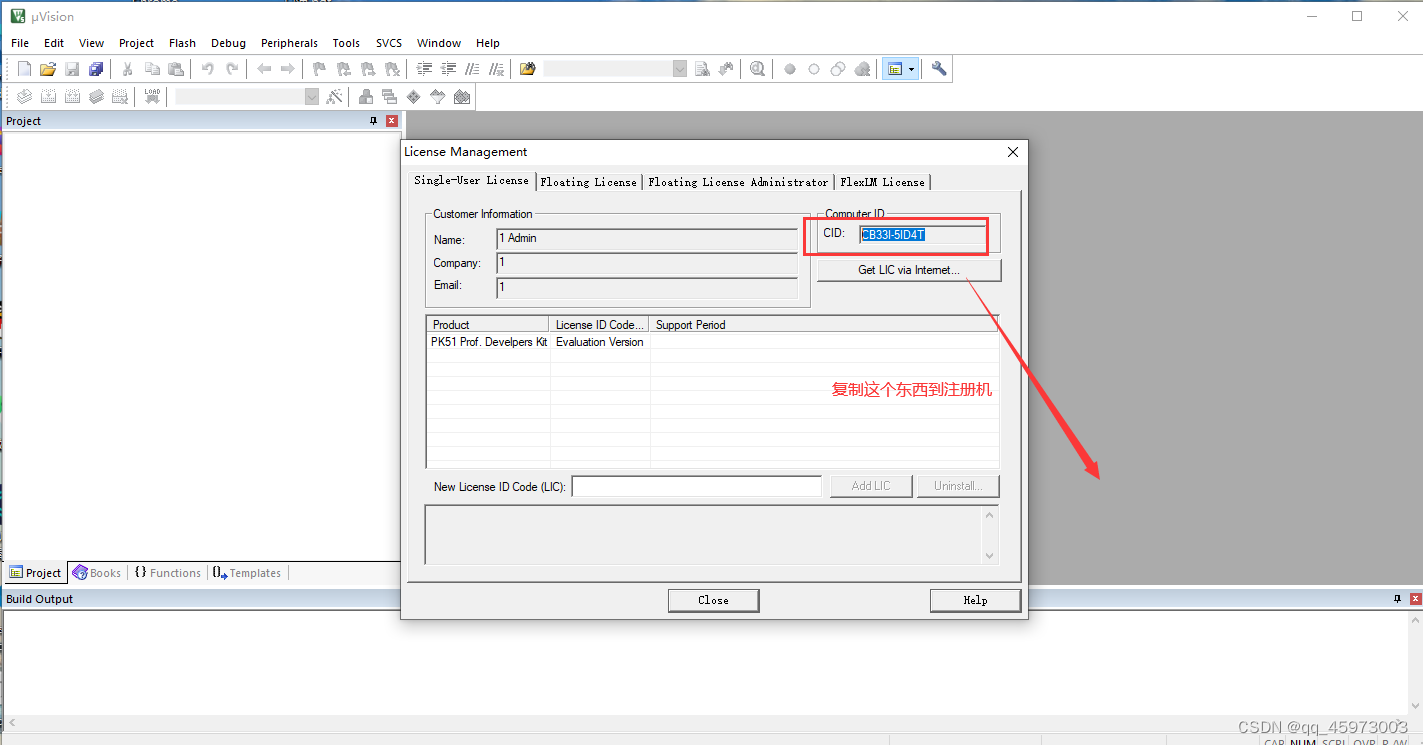Click the Translate file icon
The width and height of the screenshot is (1423, 745).
pos(24,96)
